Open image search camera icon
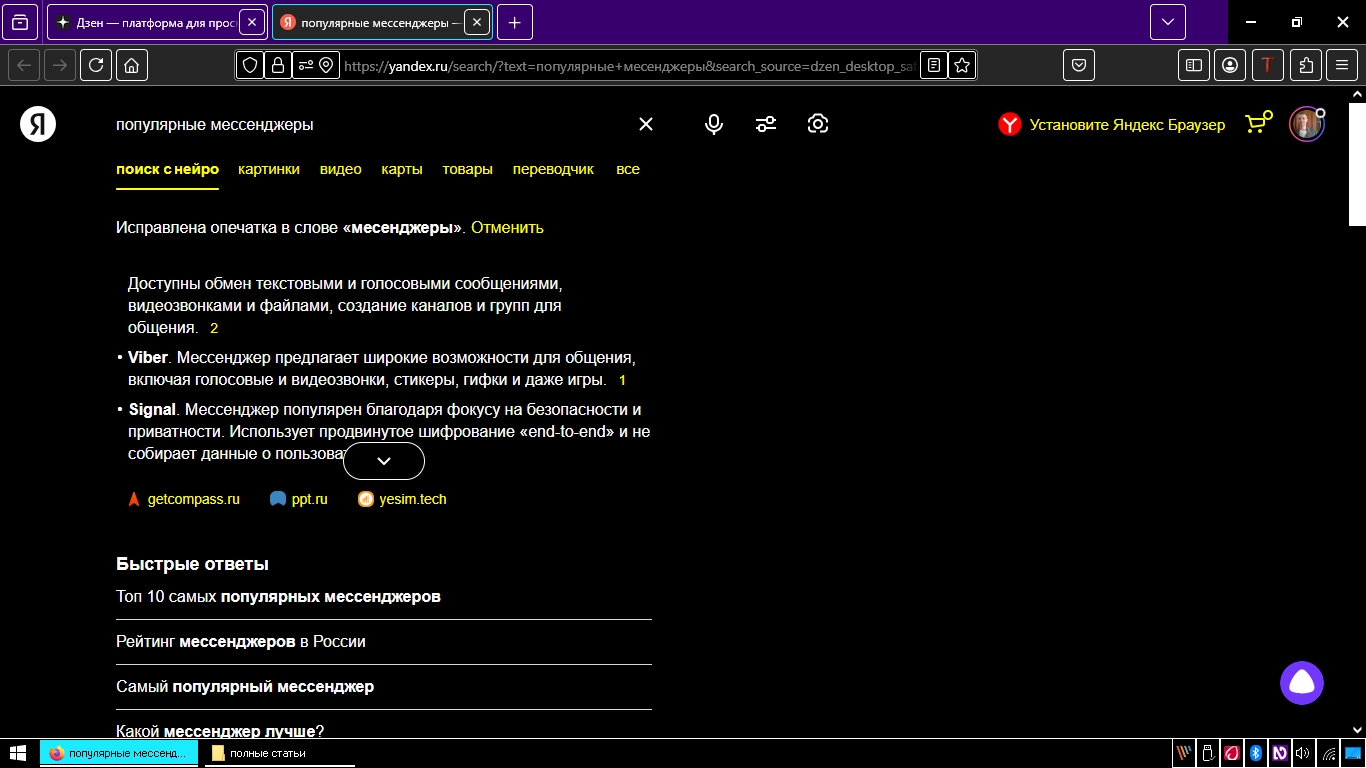This screenshot has width=1366, height=768. (818, 124)
